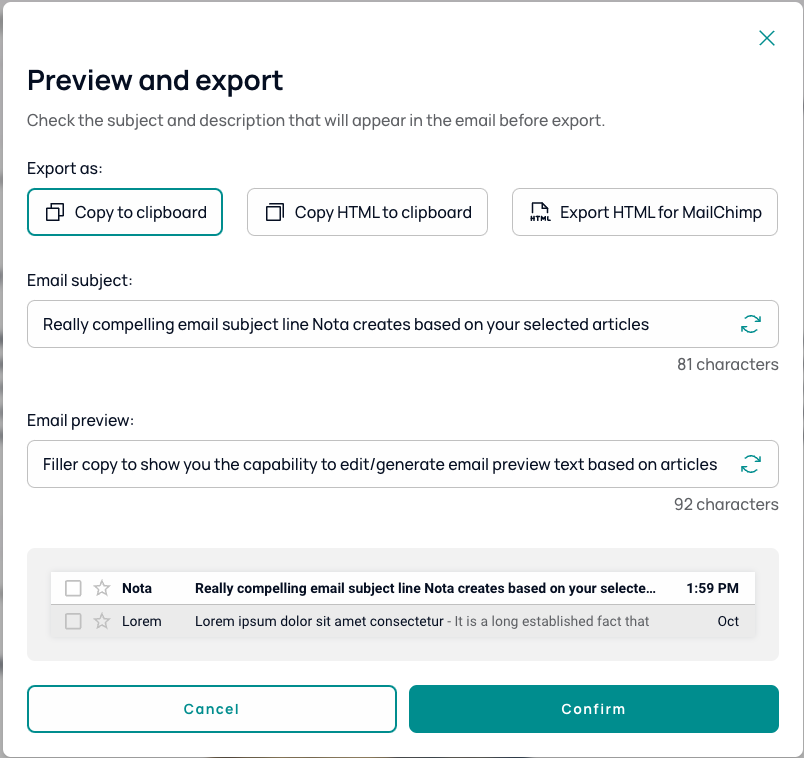Click into the Email subject text field

[x=380, y=324]
